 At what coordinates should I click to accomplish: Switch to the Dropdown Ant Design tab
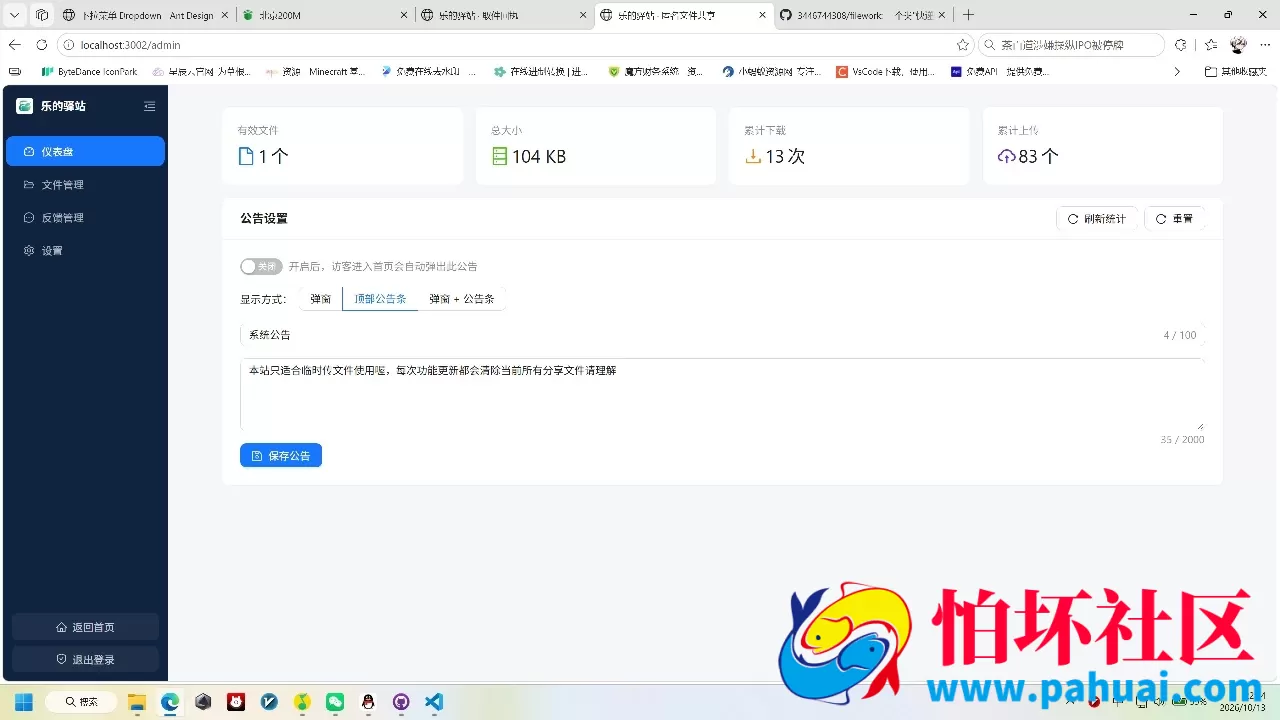(146, 15)
